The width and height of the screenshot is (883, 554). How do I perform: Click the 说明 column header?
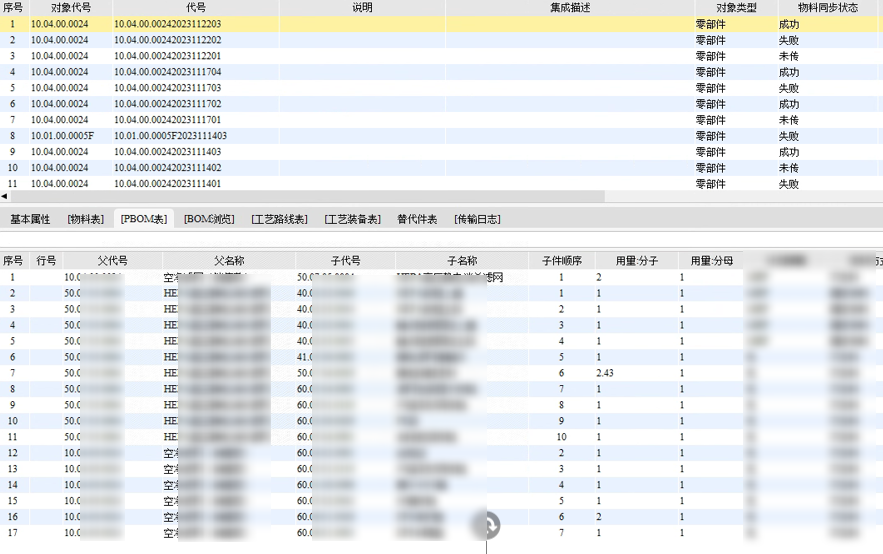coord(362,7)
